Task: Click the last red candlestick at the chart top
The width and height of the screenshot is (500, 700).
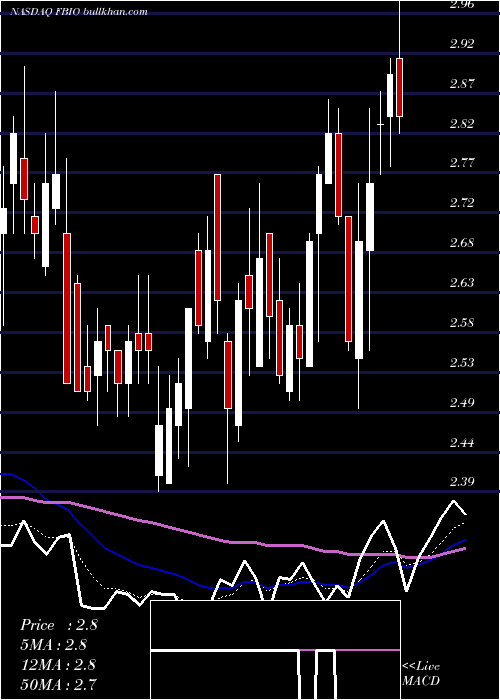Action: tap(400, 88)
